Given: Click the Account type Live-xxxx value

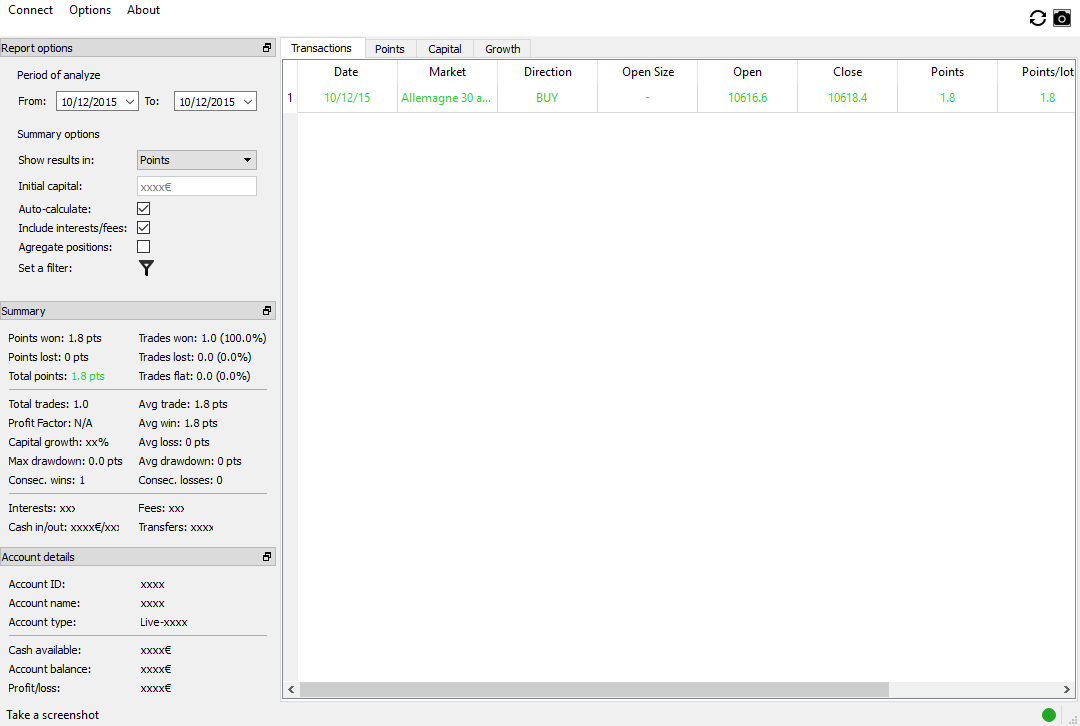Looking at the screenshot, I should coord(164,622).
